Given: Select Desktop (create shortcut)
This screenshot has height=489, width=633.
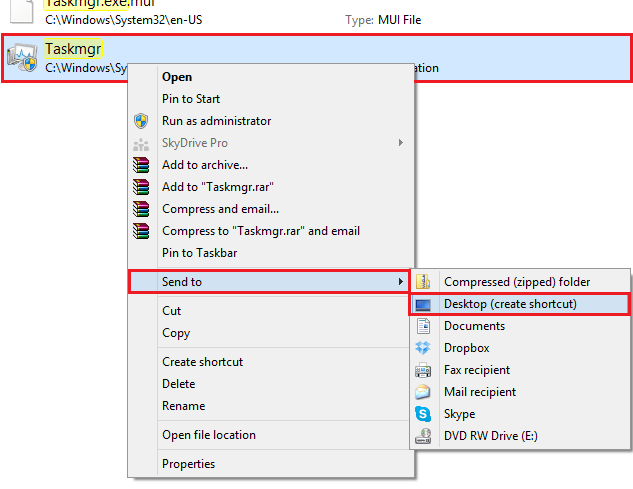Looking at the screenshot, I should [520, 304].
